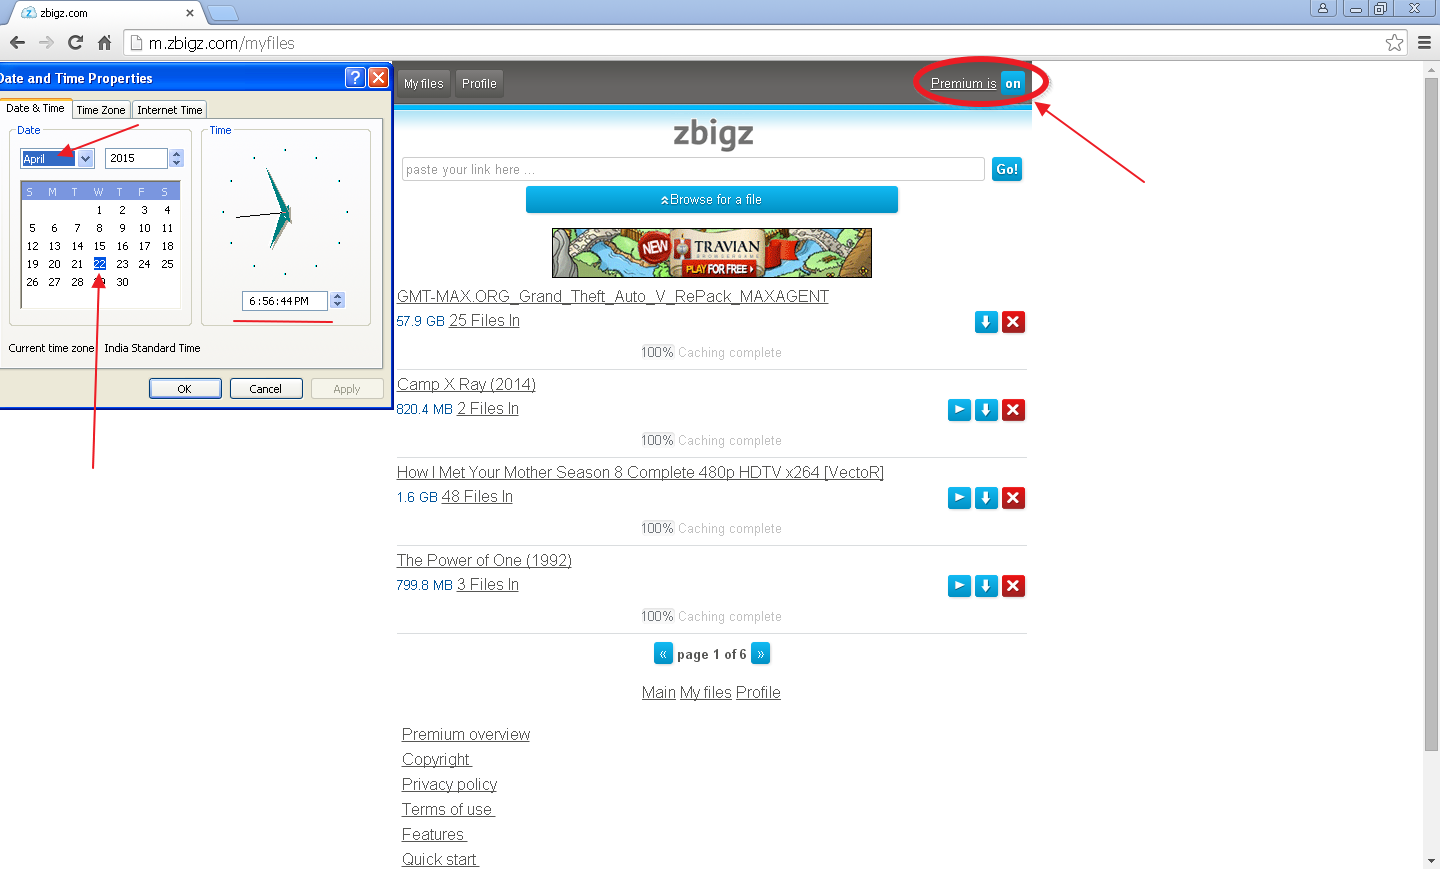Confirm the dialog with OK
Screen dimensions: 1440x869
[185, 389]
